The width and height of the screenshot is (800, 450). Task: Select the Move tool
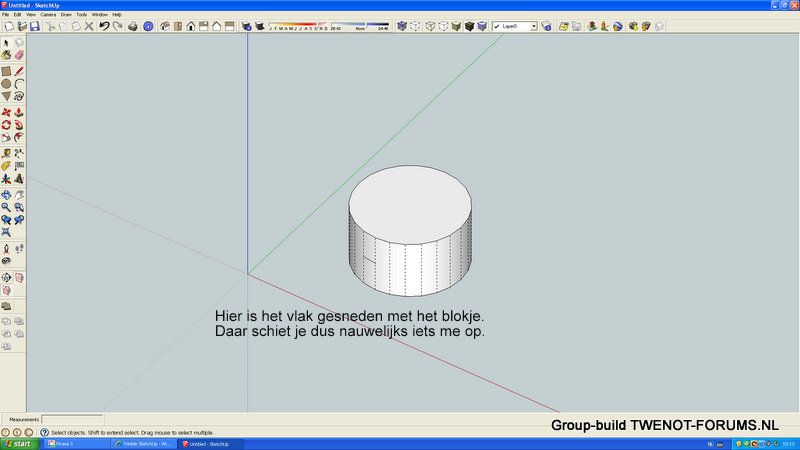(6, 112)
